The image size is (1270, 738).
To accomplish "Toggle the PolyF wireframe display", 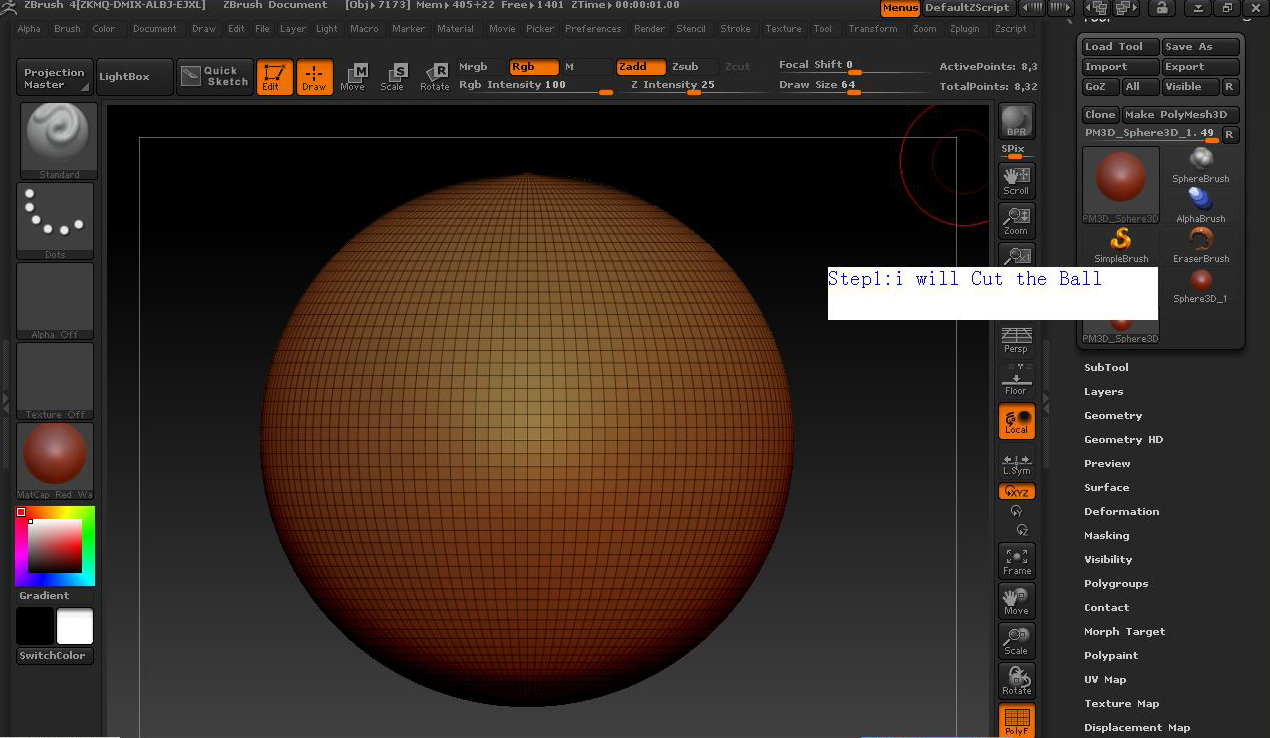I will 1016,722.
